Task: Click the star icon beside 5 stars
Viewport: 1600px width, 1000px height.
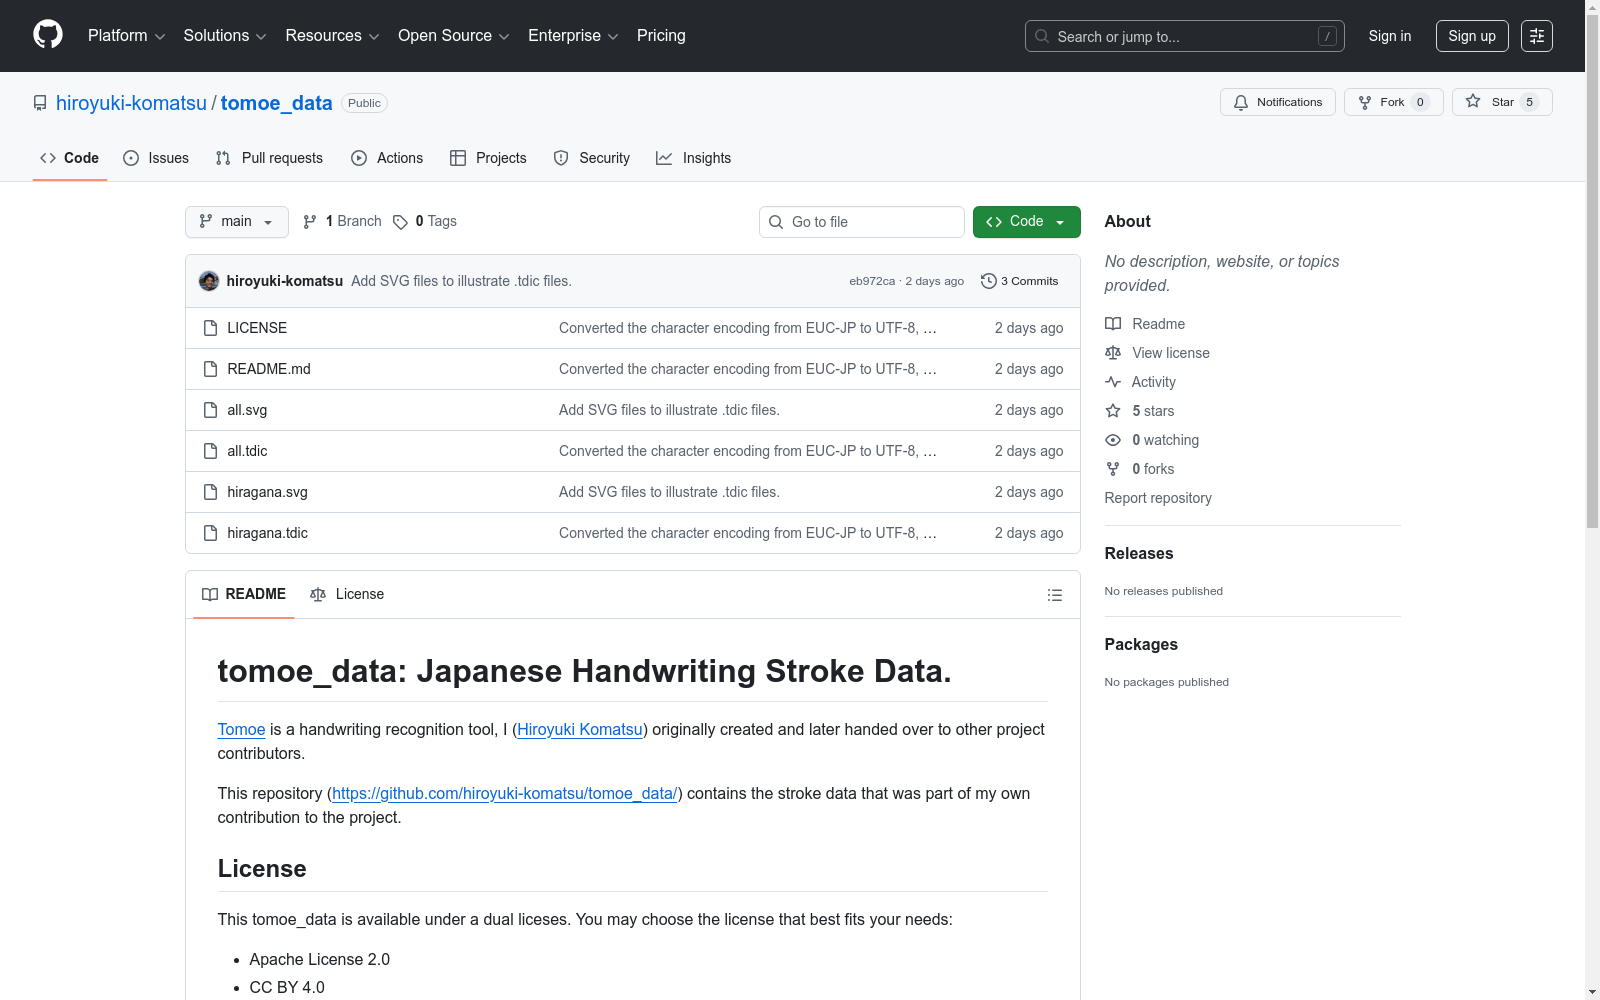Action: click(x=1113, y=411)
